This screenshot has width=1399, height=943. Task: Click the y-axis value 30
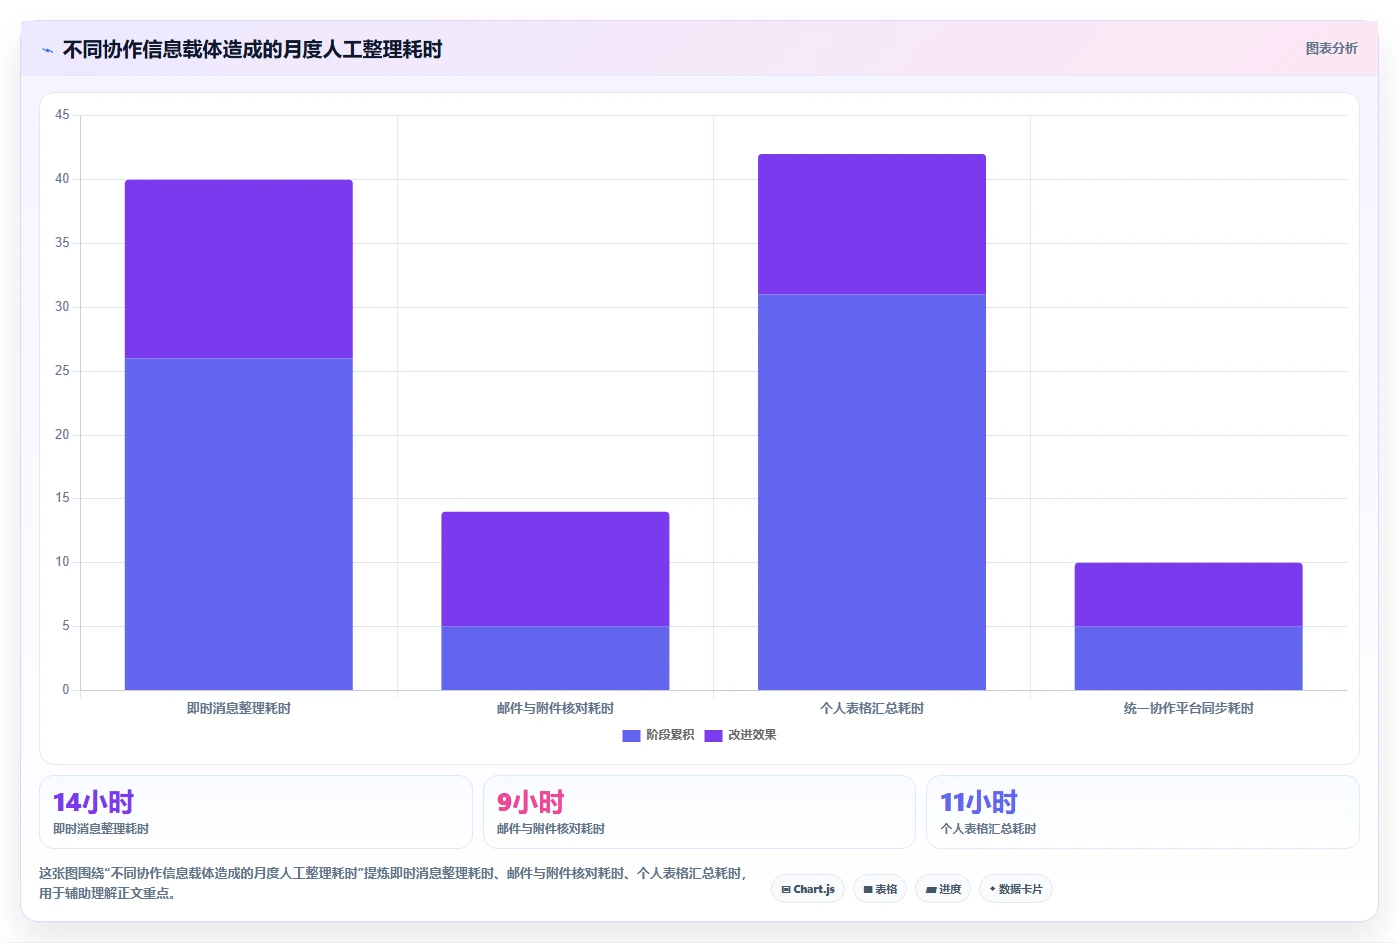tap(62, 307)
